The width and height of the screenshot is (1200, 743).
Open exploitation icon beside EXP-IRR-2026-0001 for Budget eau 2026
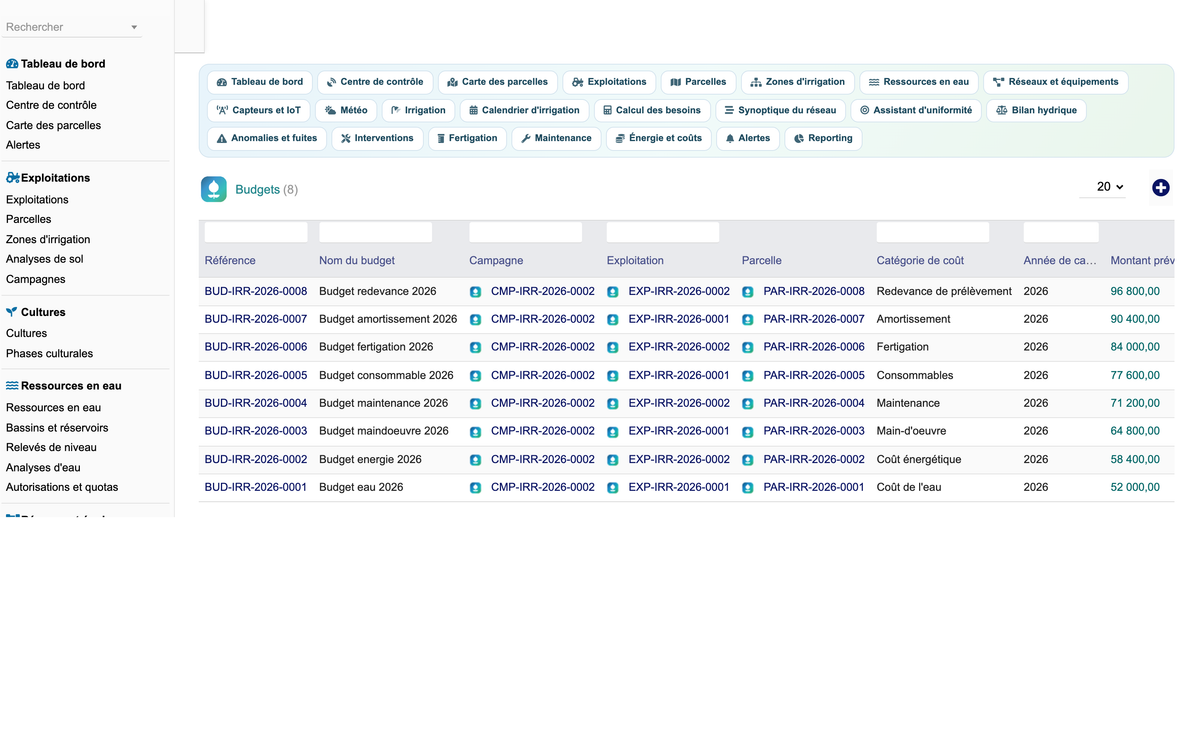coord(613,488)
